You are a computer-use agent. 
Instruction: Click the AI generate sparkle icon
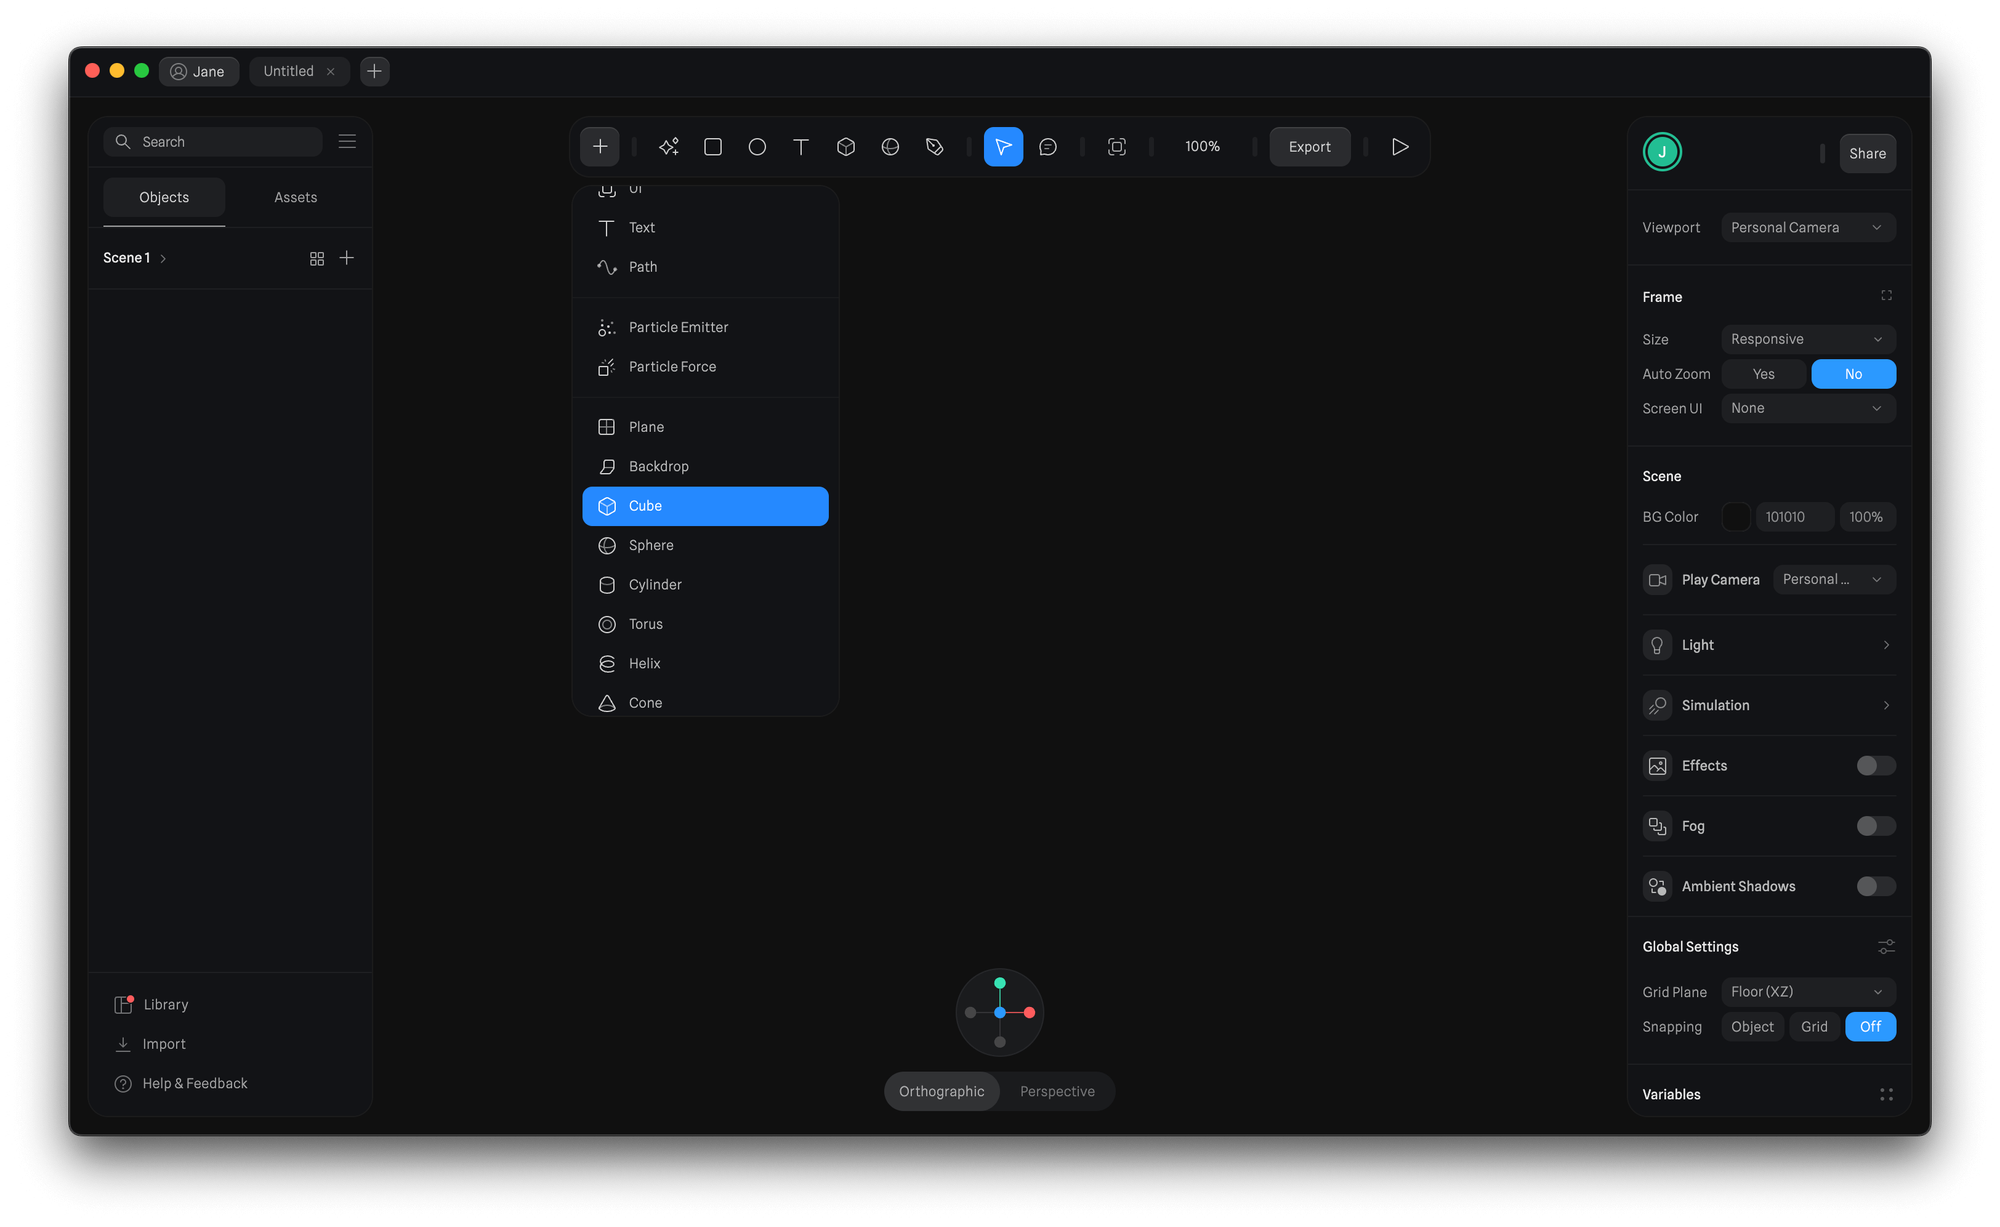point(669,147)
